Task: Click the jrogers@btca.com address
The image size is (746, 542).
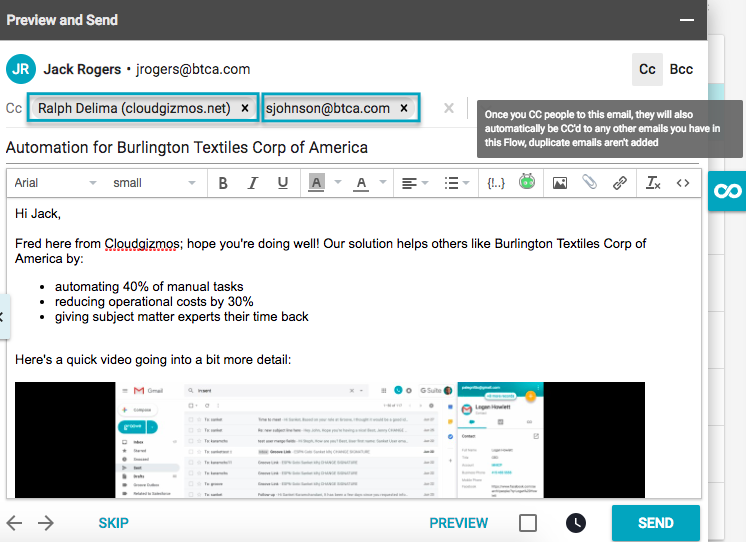Action: pos(193,69)
